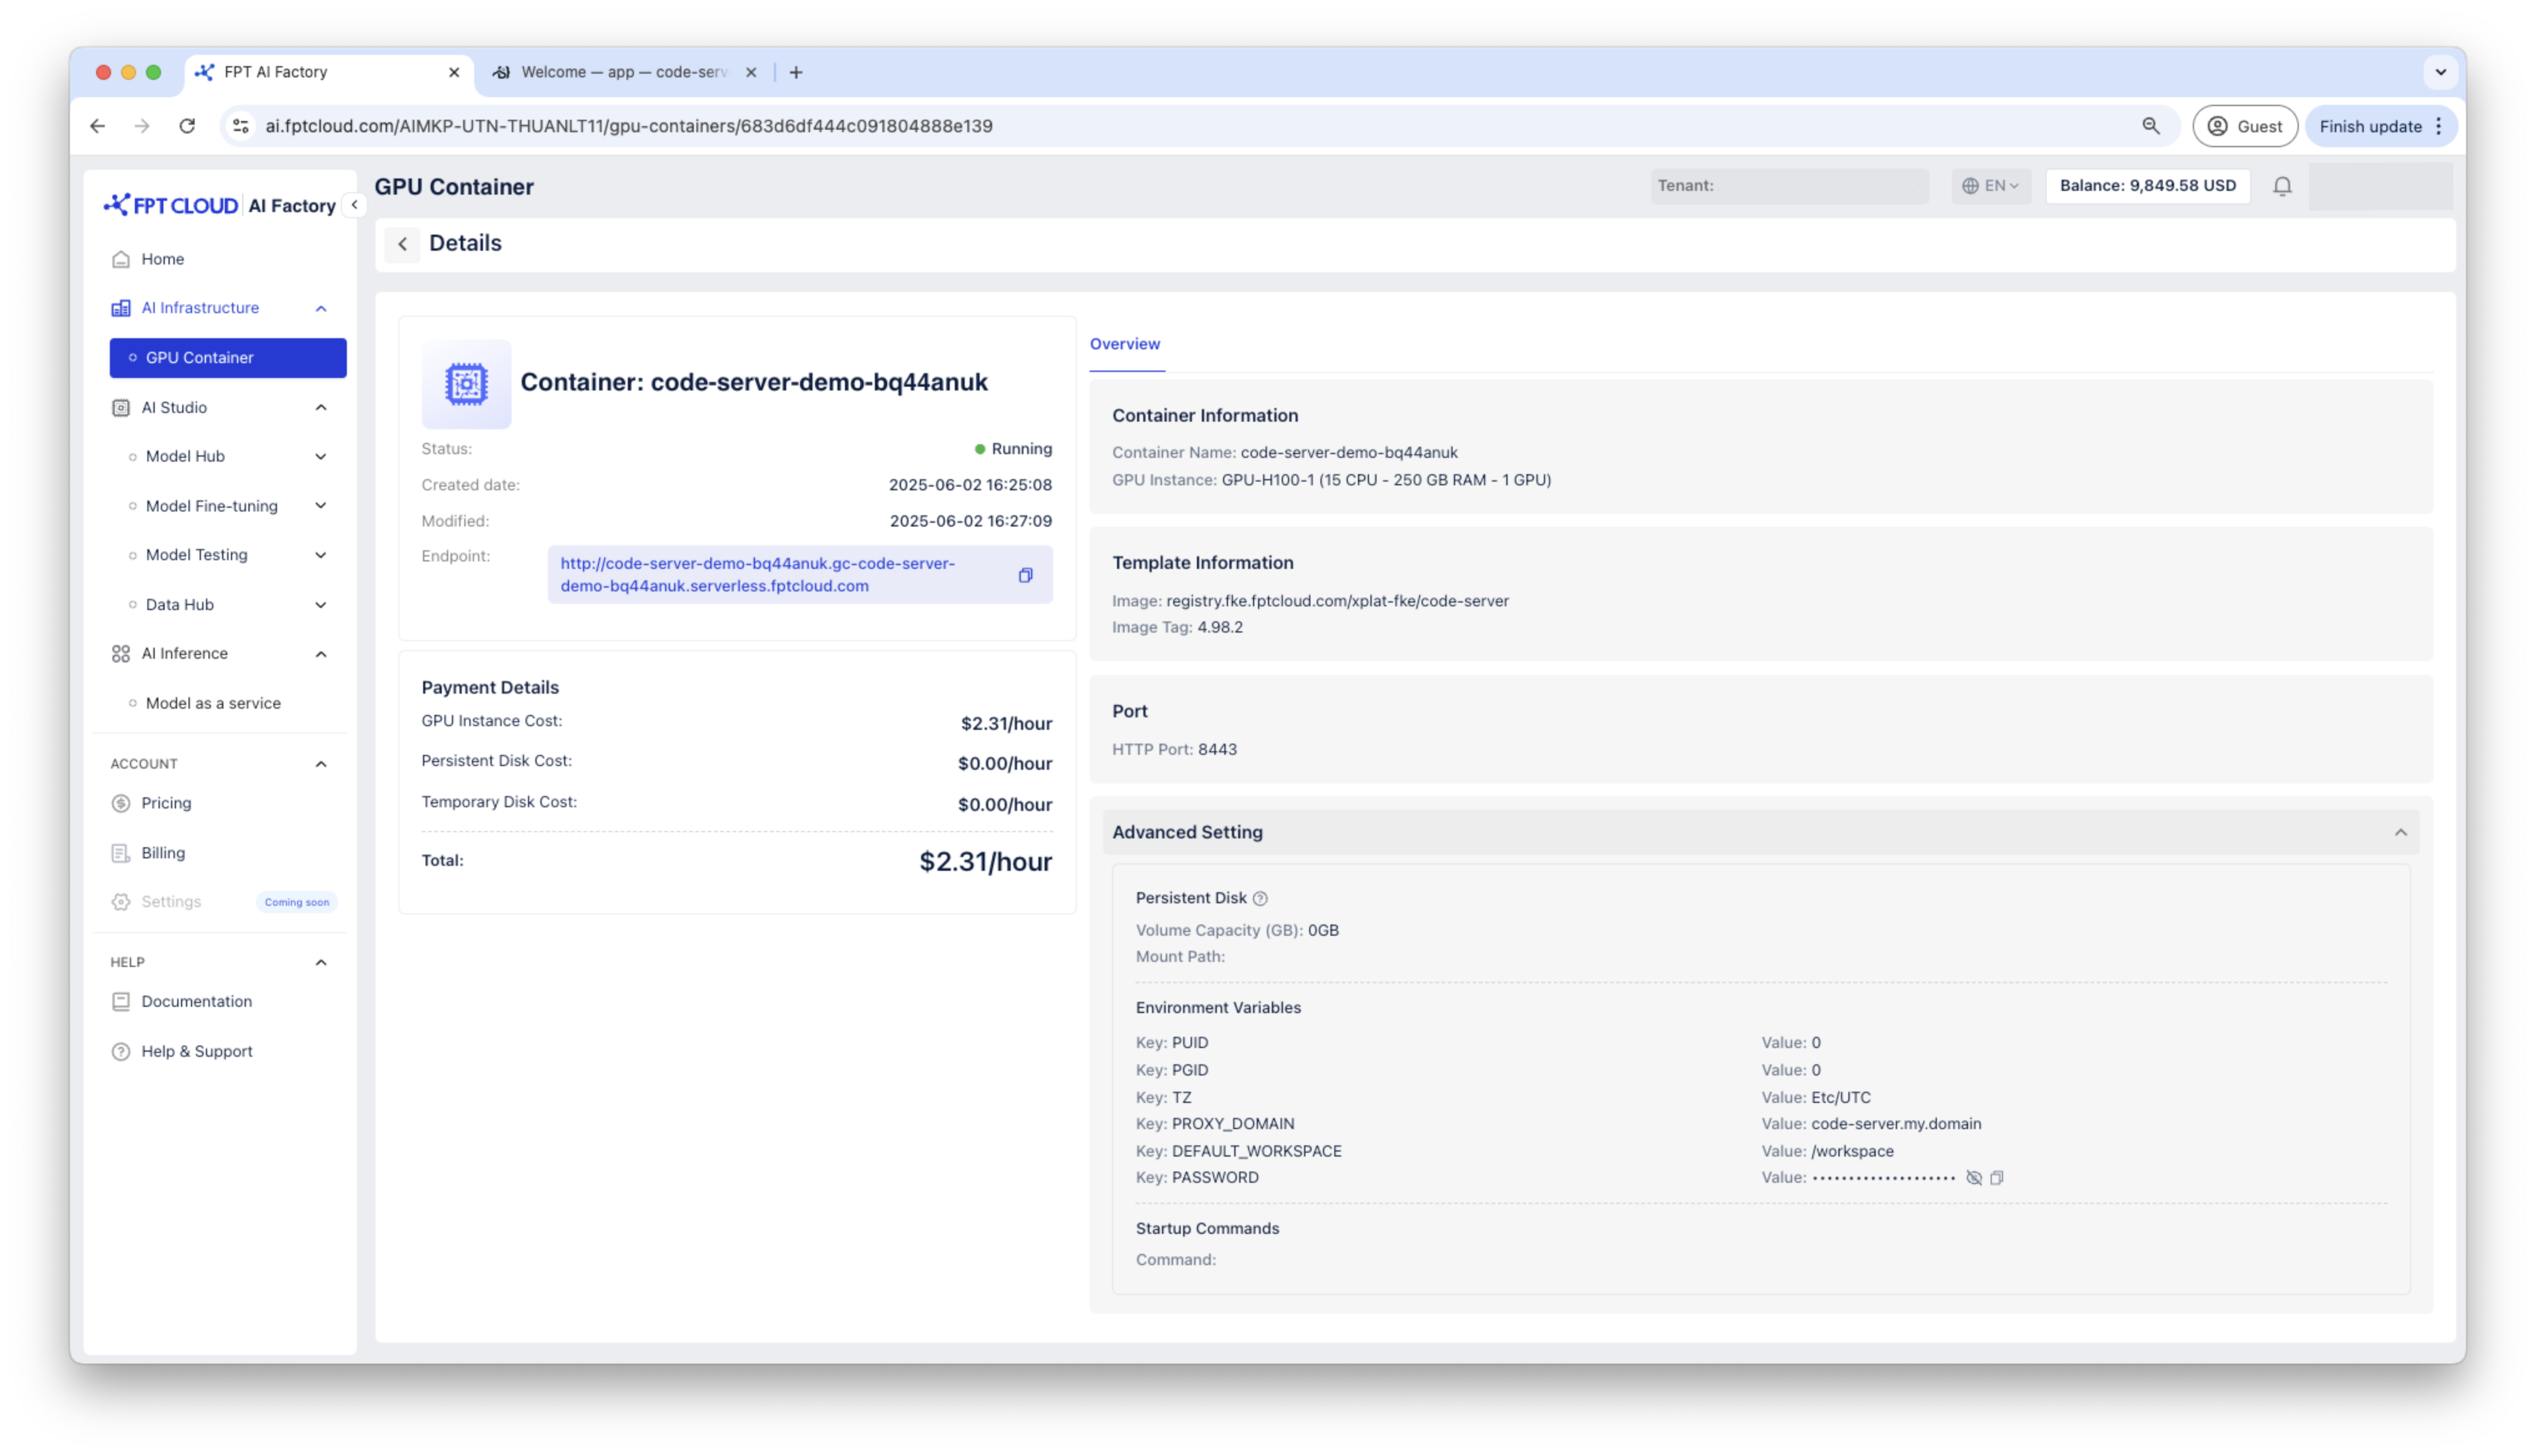
Task: Copy the PASSWORD value icon
Action: (x=1997, y=1178)
